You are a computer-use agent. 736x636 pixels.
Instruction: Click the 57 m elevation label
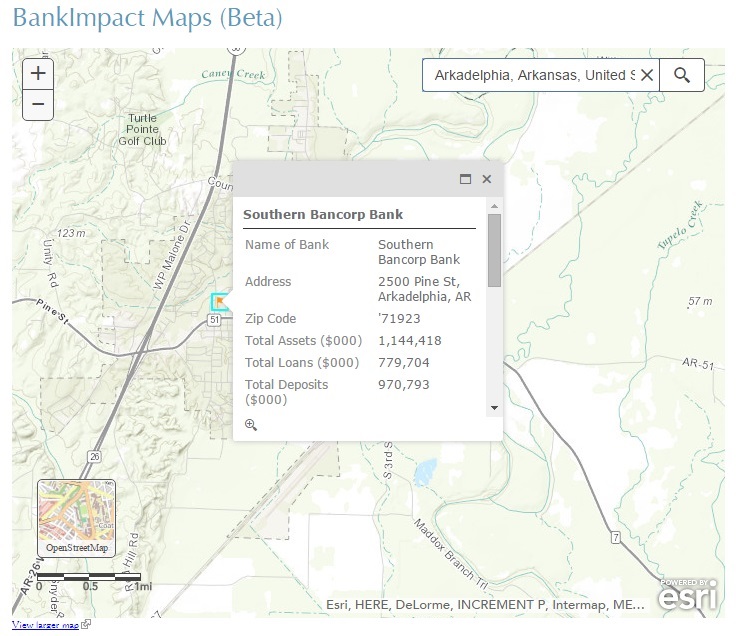(700, 301)
